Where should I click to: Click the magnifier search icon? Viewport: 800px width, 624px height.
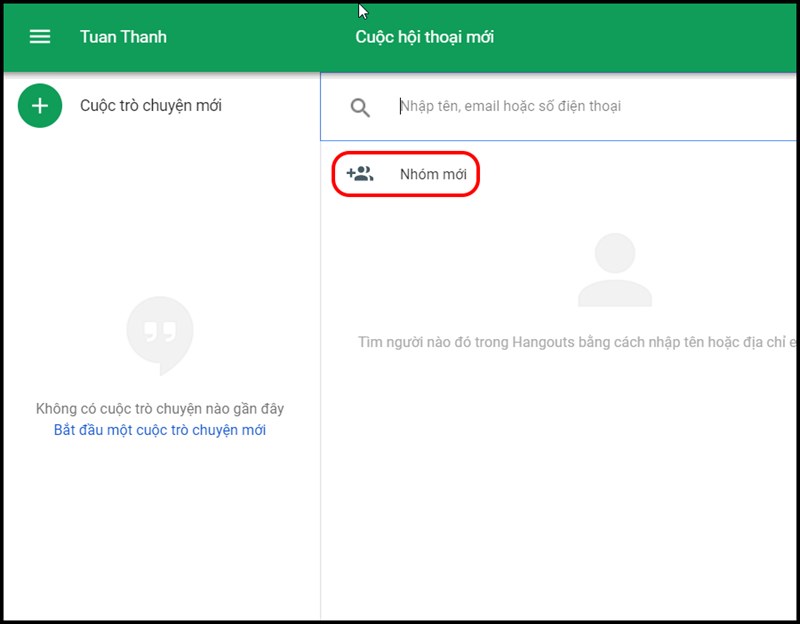pyautogui.click(x=360, y=108)
